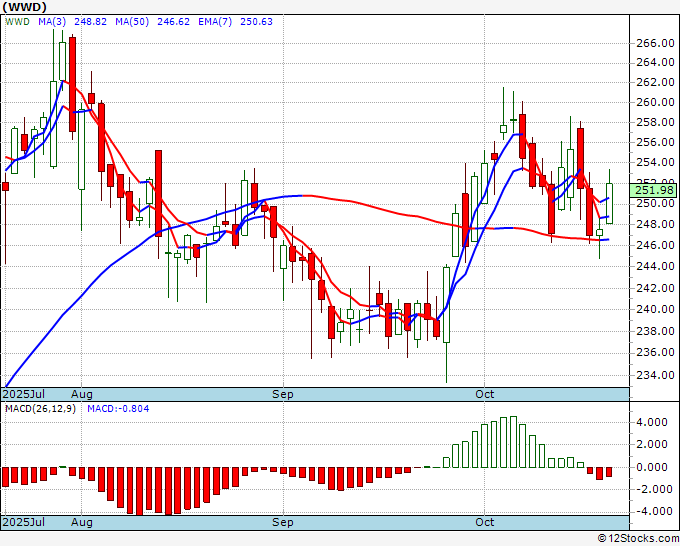This screenshot has width=680, height=546.
Task: Click the WWD legend label
Action: 17,21
